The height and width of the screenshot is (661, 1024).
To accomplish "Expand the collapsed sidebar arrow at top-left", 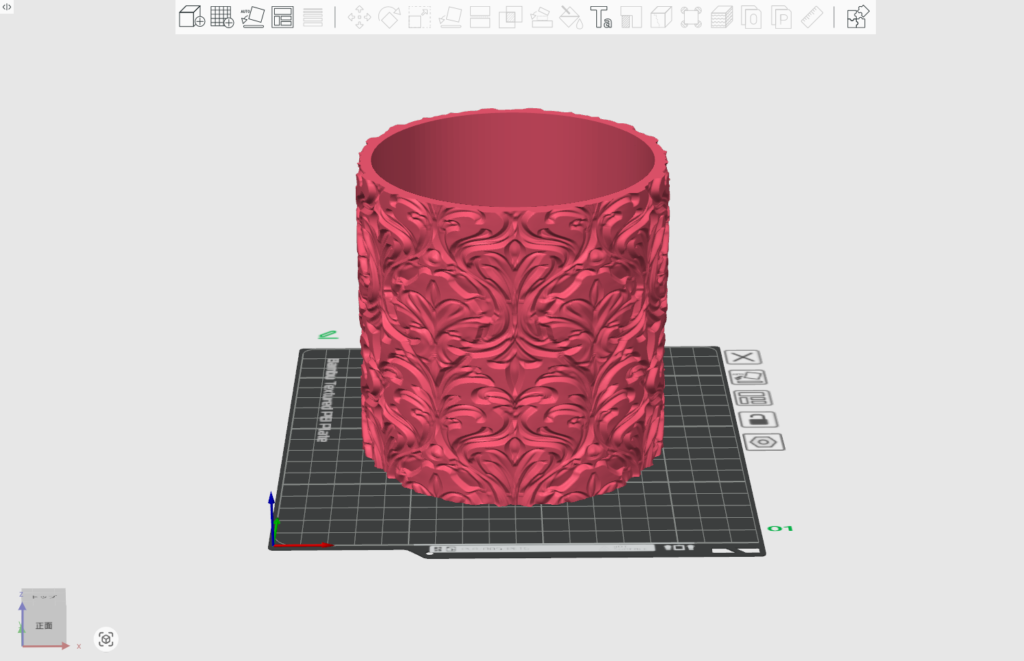I will (x=7, y=7).
